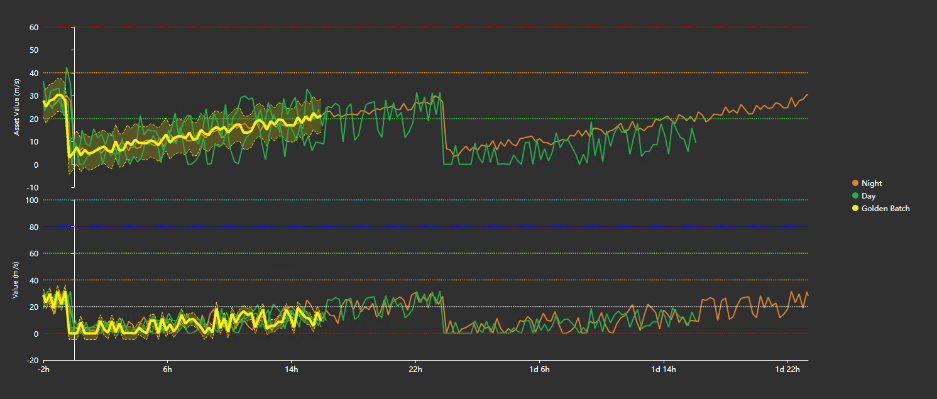Click the '6h' time axis label
Screen dimensions: 937x399
(167, 370)
